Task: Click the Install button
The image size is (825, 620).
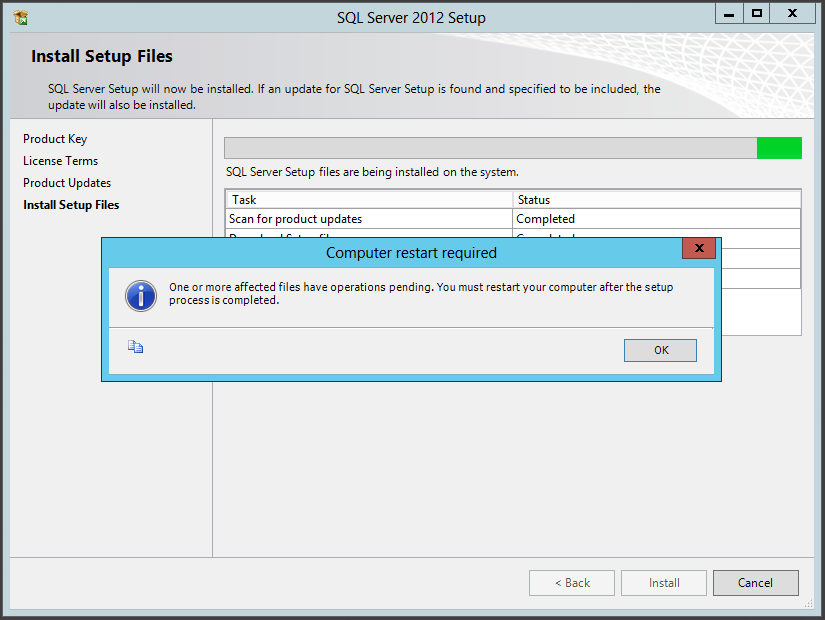Action: pos(664,583)
